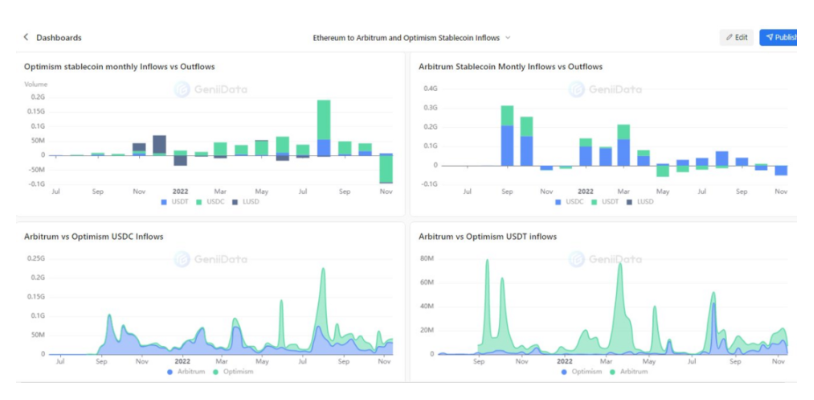Go back using the Dashboards arrow
Image resolution: width=814 pixels, height=400 pixels.
26,37
